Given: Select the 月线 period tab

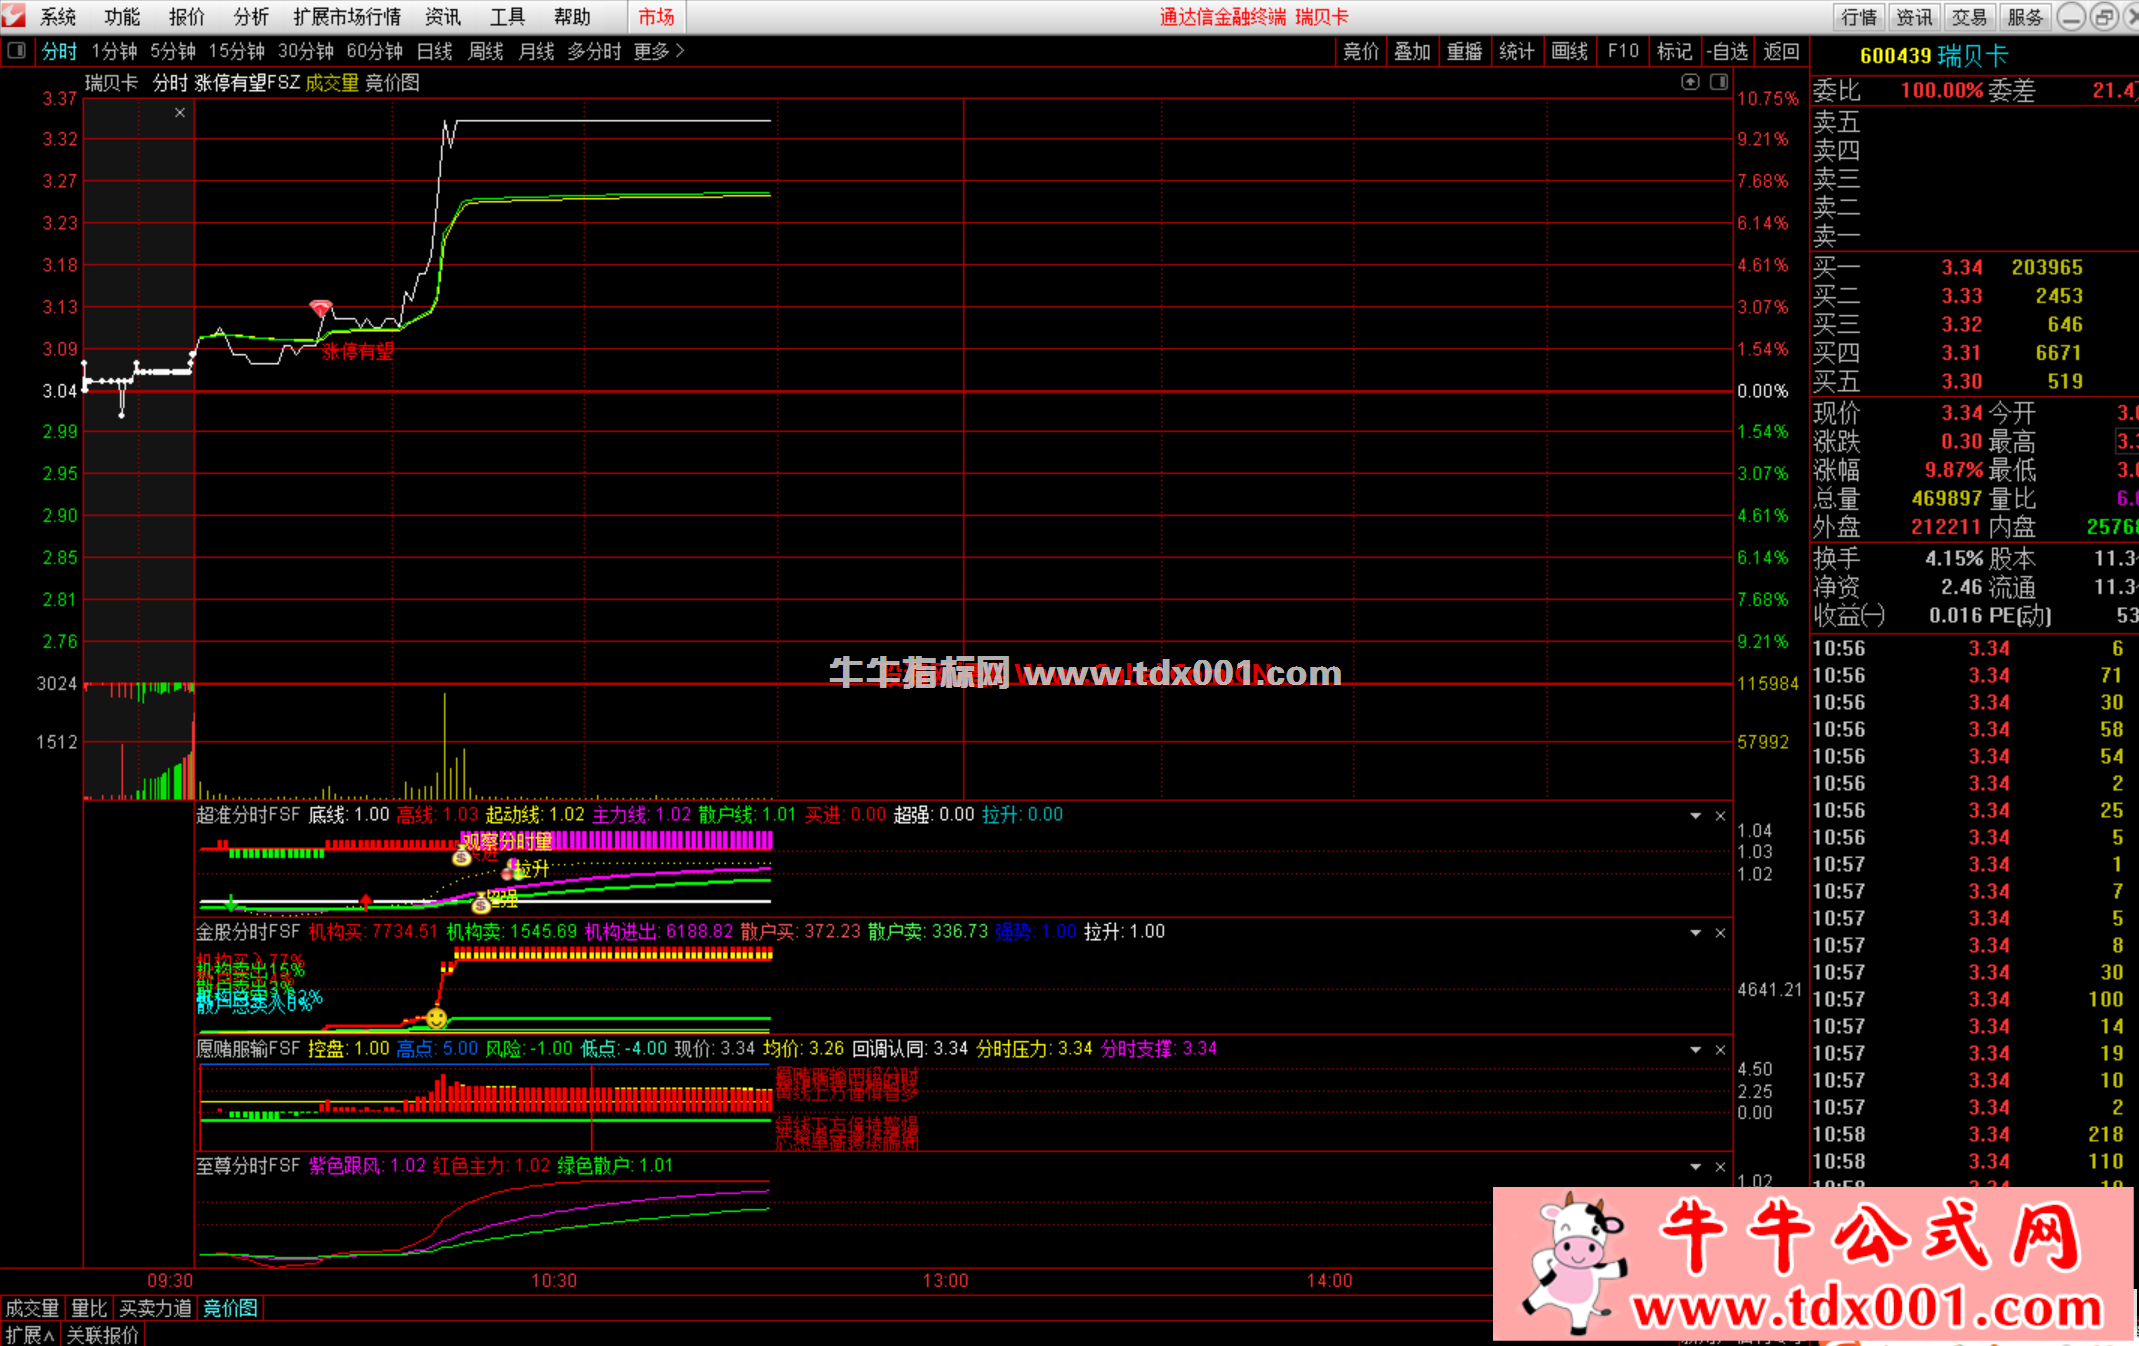Looking at the screenshot, I should 536,51.
